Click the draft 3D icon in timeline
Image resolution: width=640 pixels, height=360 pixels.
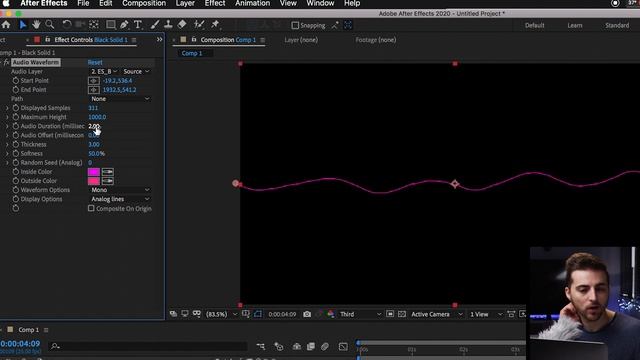[279, 347]
